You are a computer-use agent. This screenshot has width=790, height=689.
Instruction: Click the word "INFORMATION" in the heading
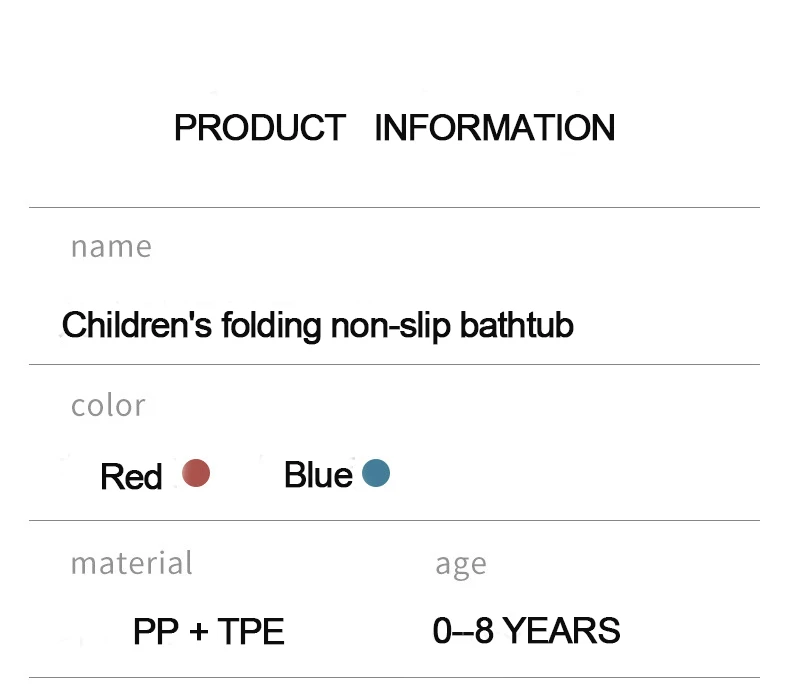494,128
